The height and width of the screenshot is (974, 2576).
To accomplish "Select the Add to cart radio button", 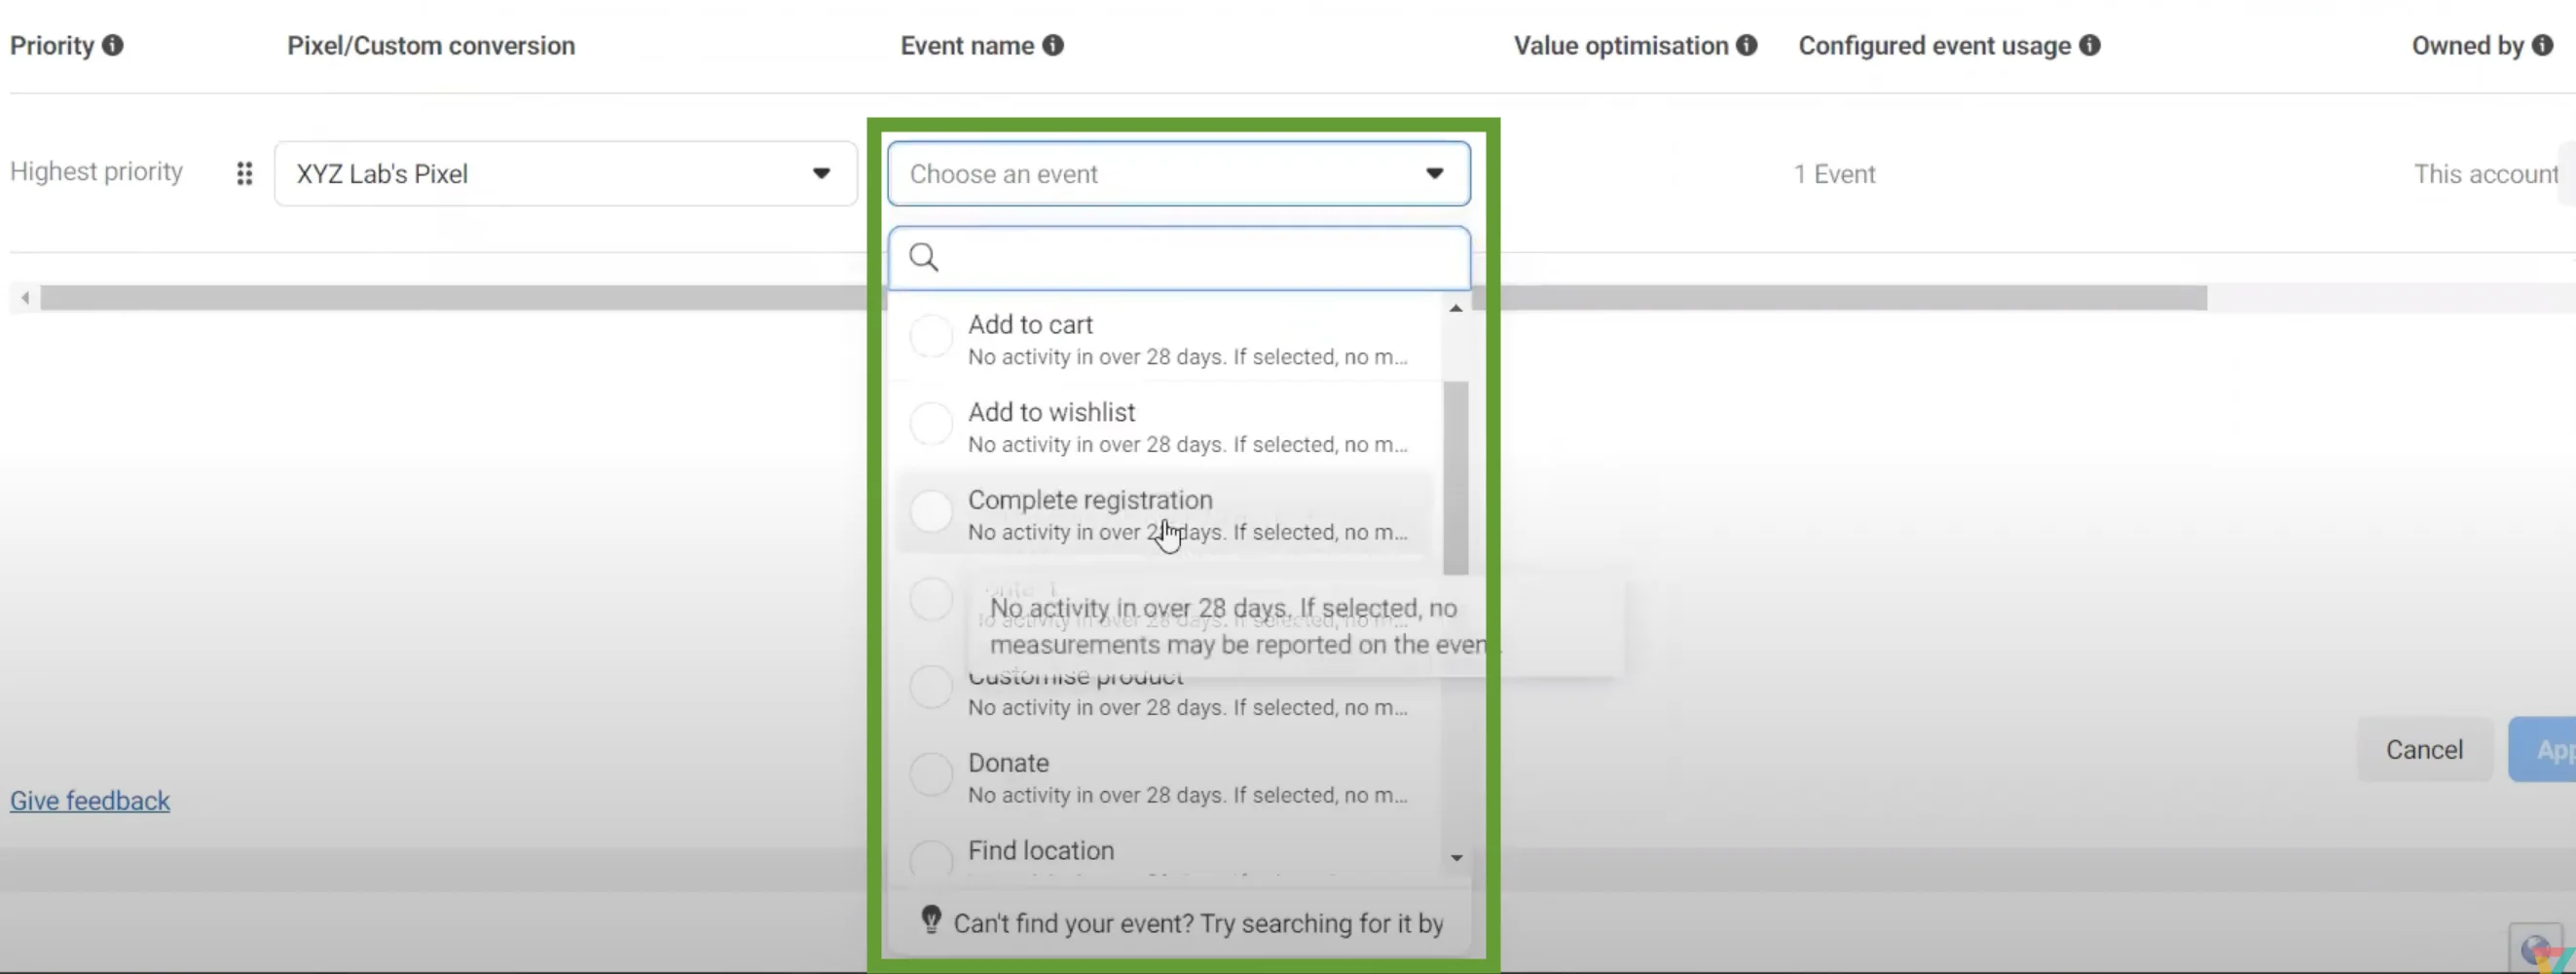I will click(931, 336).
